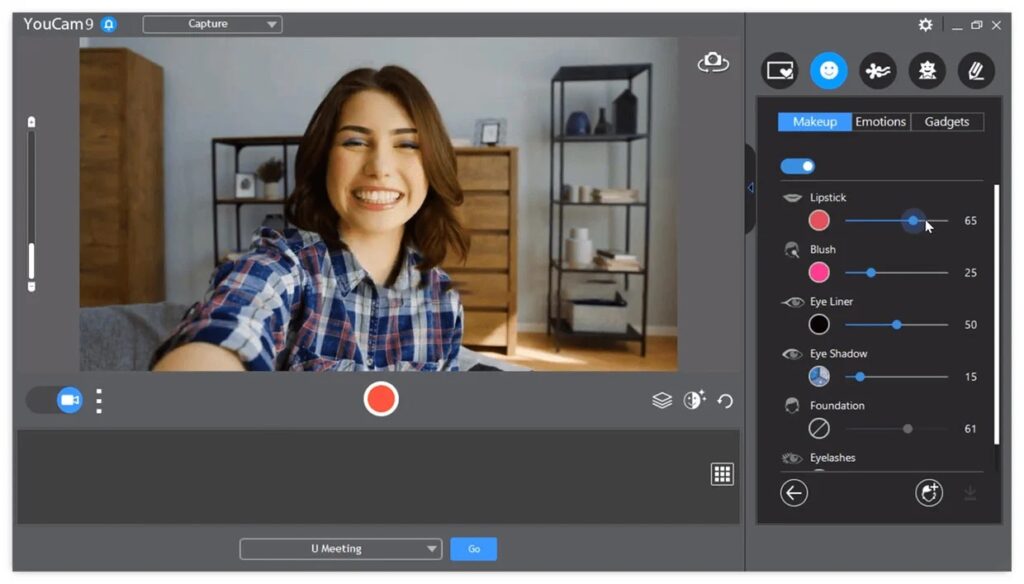Image resolution: width=1024 pixels, height=584 pixels.
Task: Open the layers stack icon
Action: (662, 400)
